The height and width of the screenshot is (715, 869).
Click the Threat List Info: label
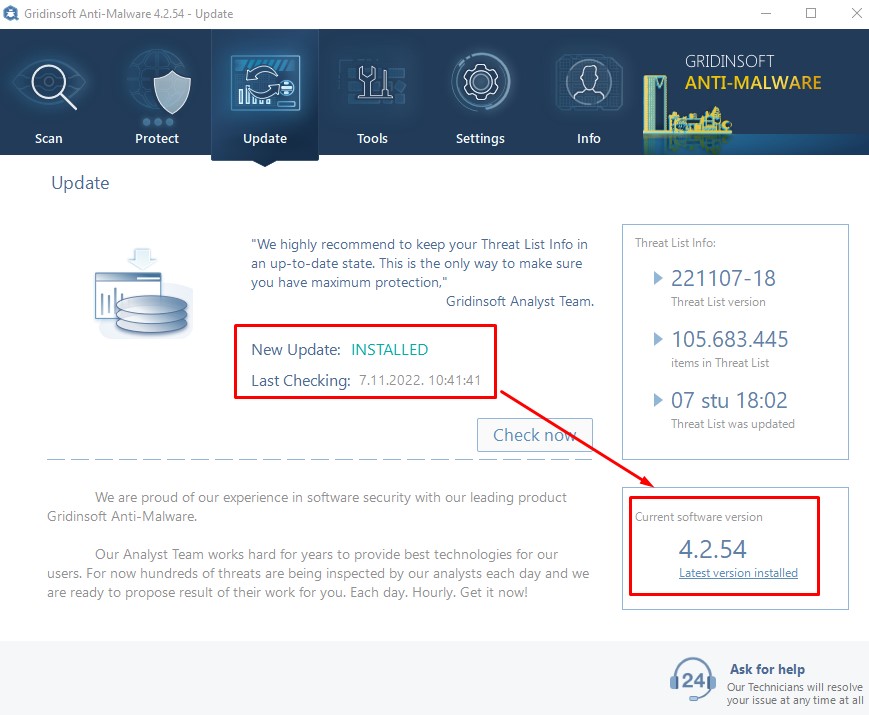(675, 243)
